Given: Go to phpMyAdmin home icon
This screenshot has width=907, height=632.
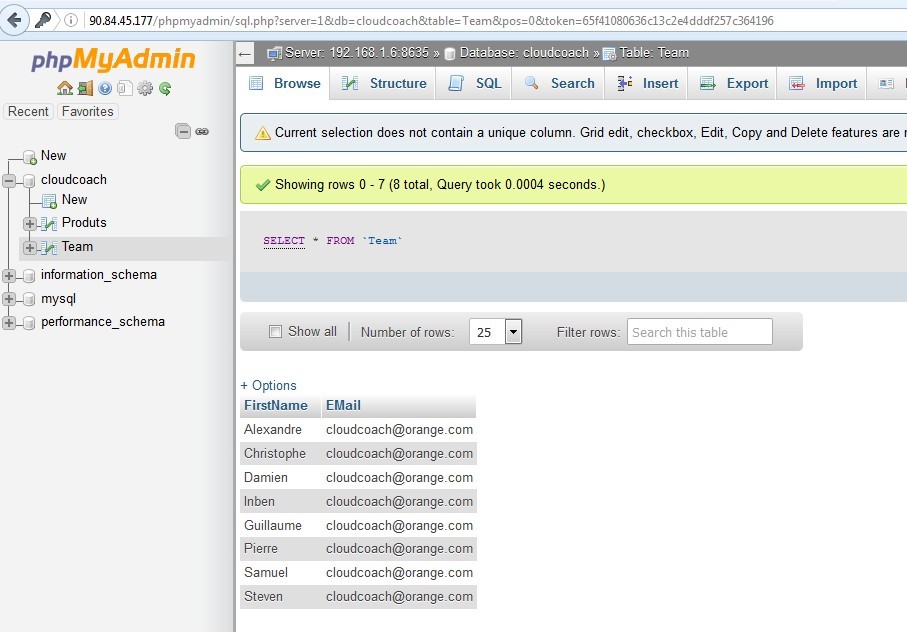Looking at the screenshot, I should pyautogui.click(x=65, y=88).
